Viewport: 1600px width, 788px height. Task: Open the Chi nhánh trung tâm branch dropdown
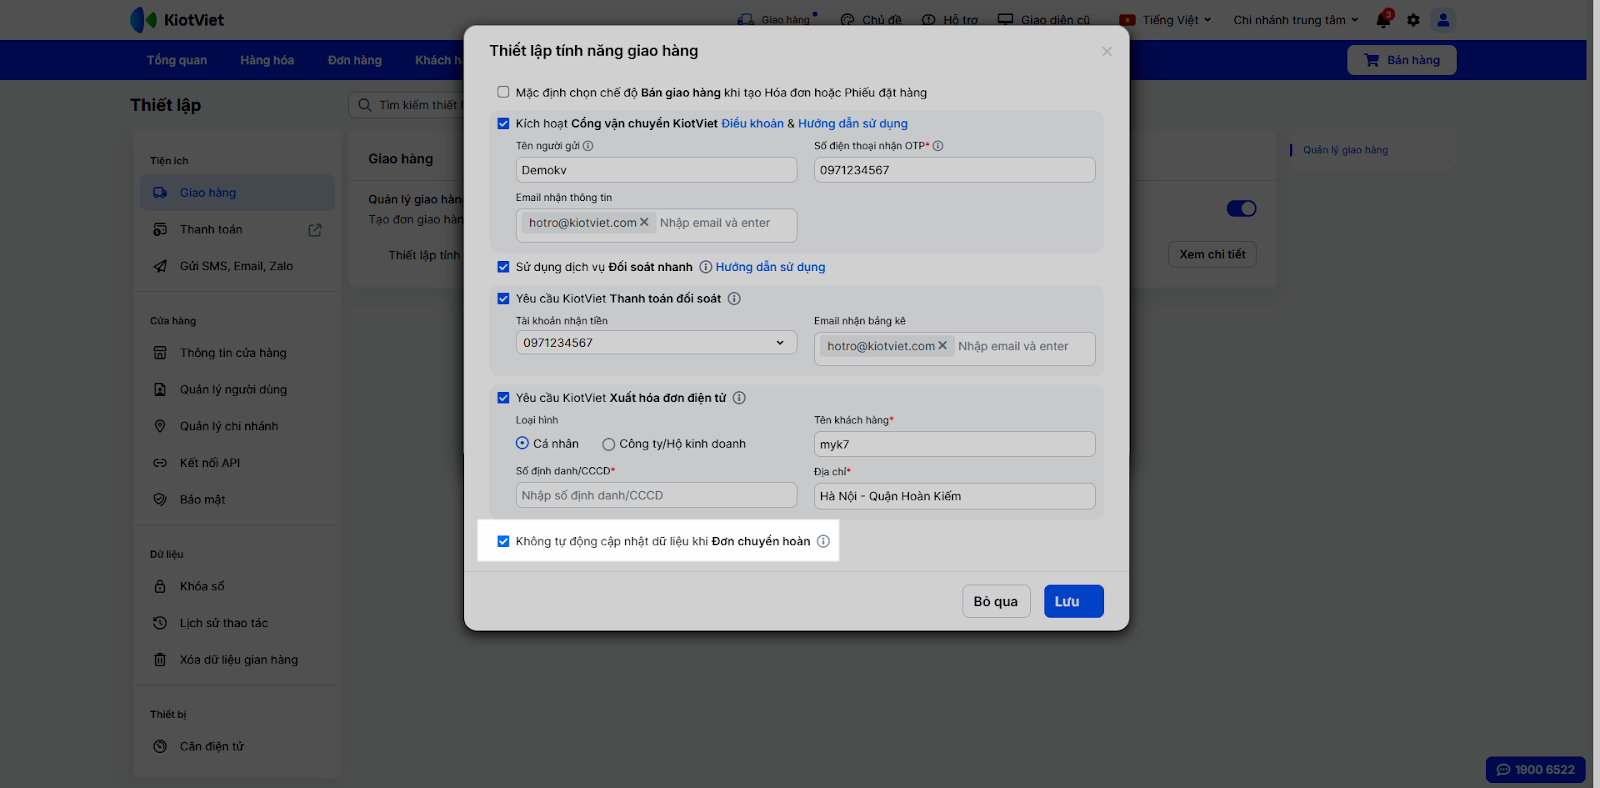tap(1296, 20)
